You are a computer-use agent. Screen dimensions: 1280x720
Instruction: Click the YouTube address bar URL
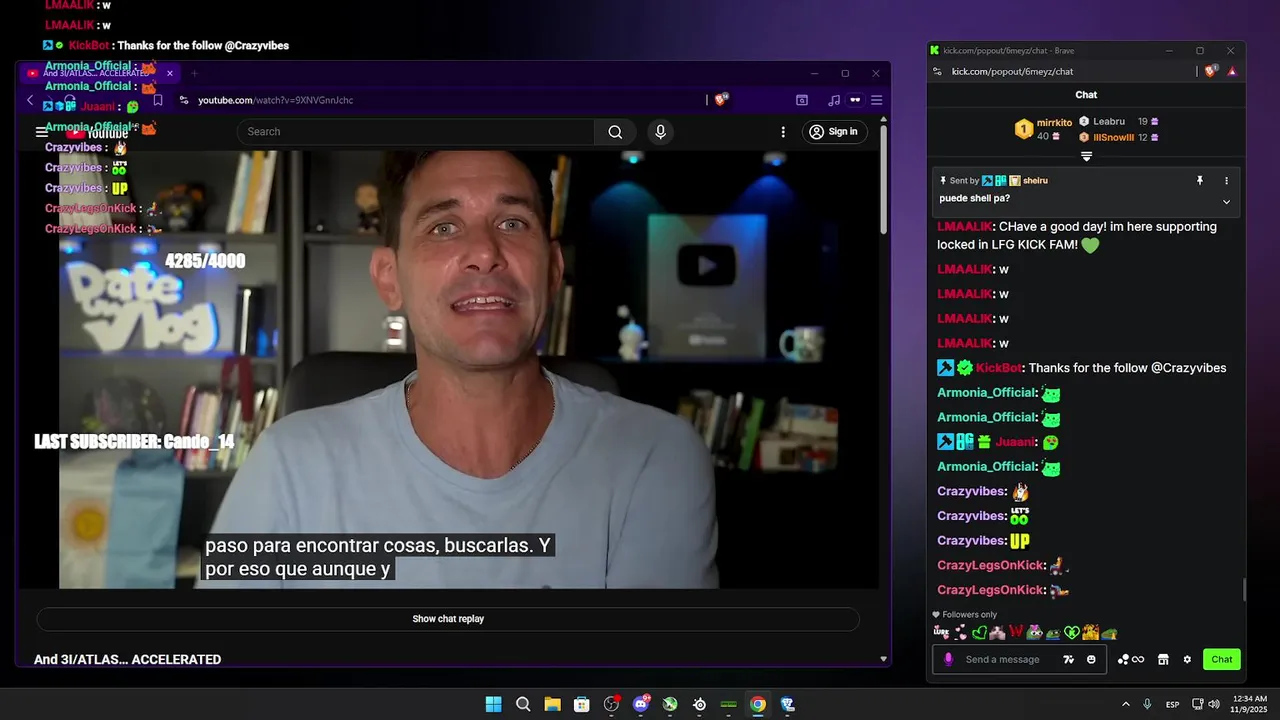(275, 100)
